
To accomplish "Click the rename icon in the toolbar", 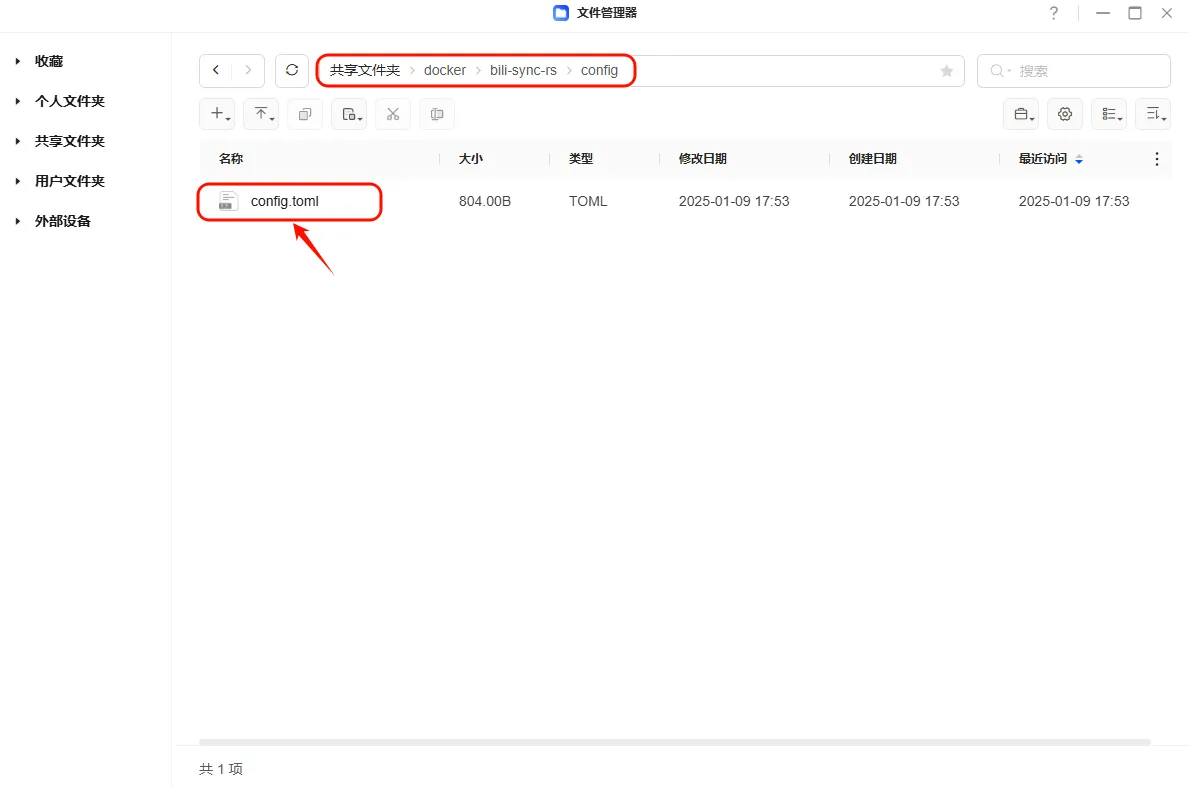I will [x=437, y=115].
